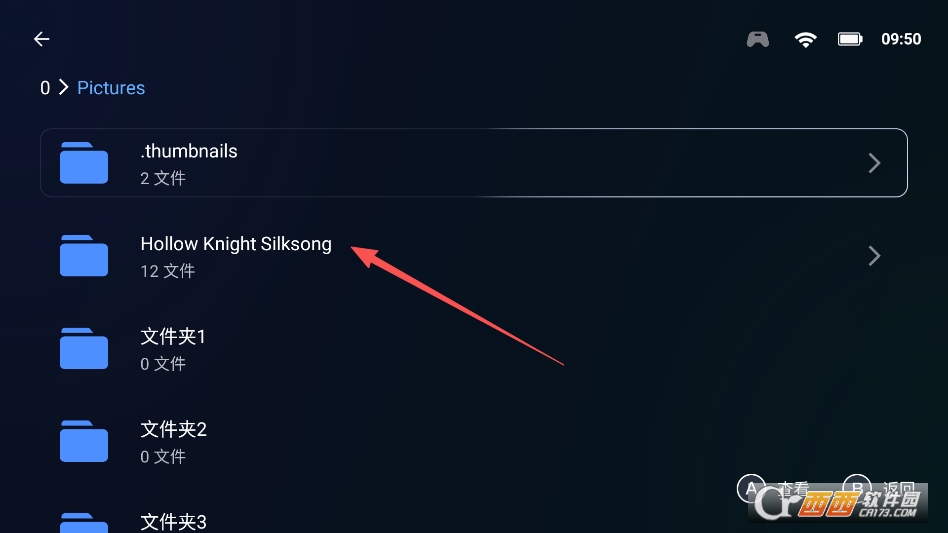Click the breadcrumb chevron before Pictures

pyautogui.click(x=64, y=88)
